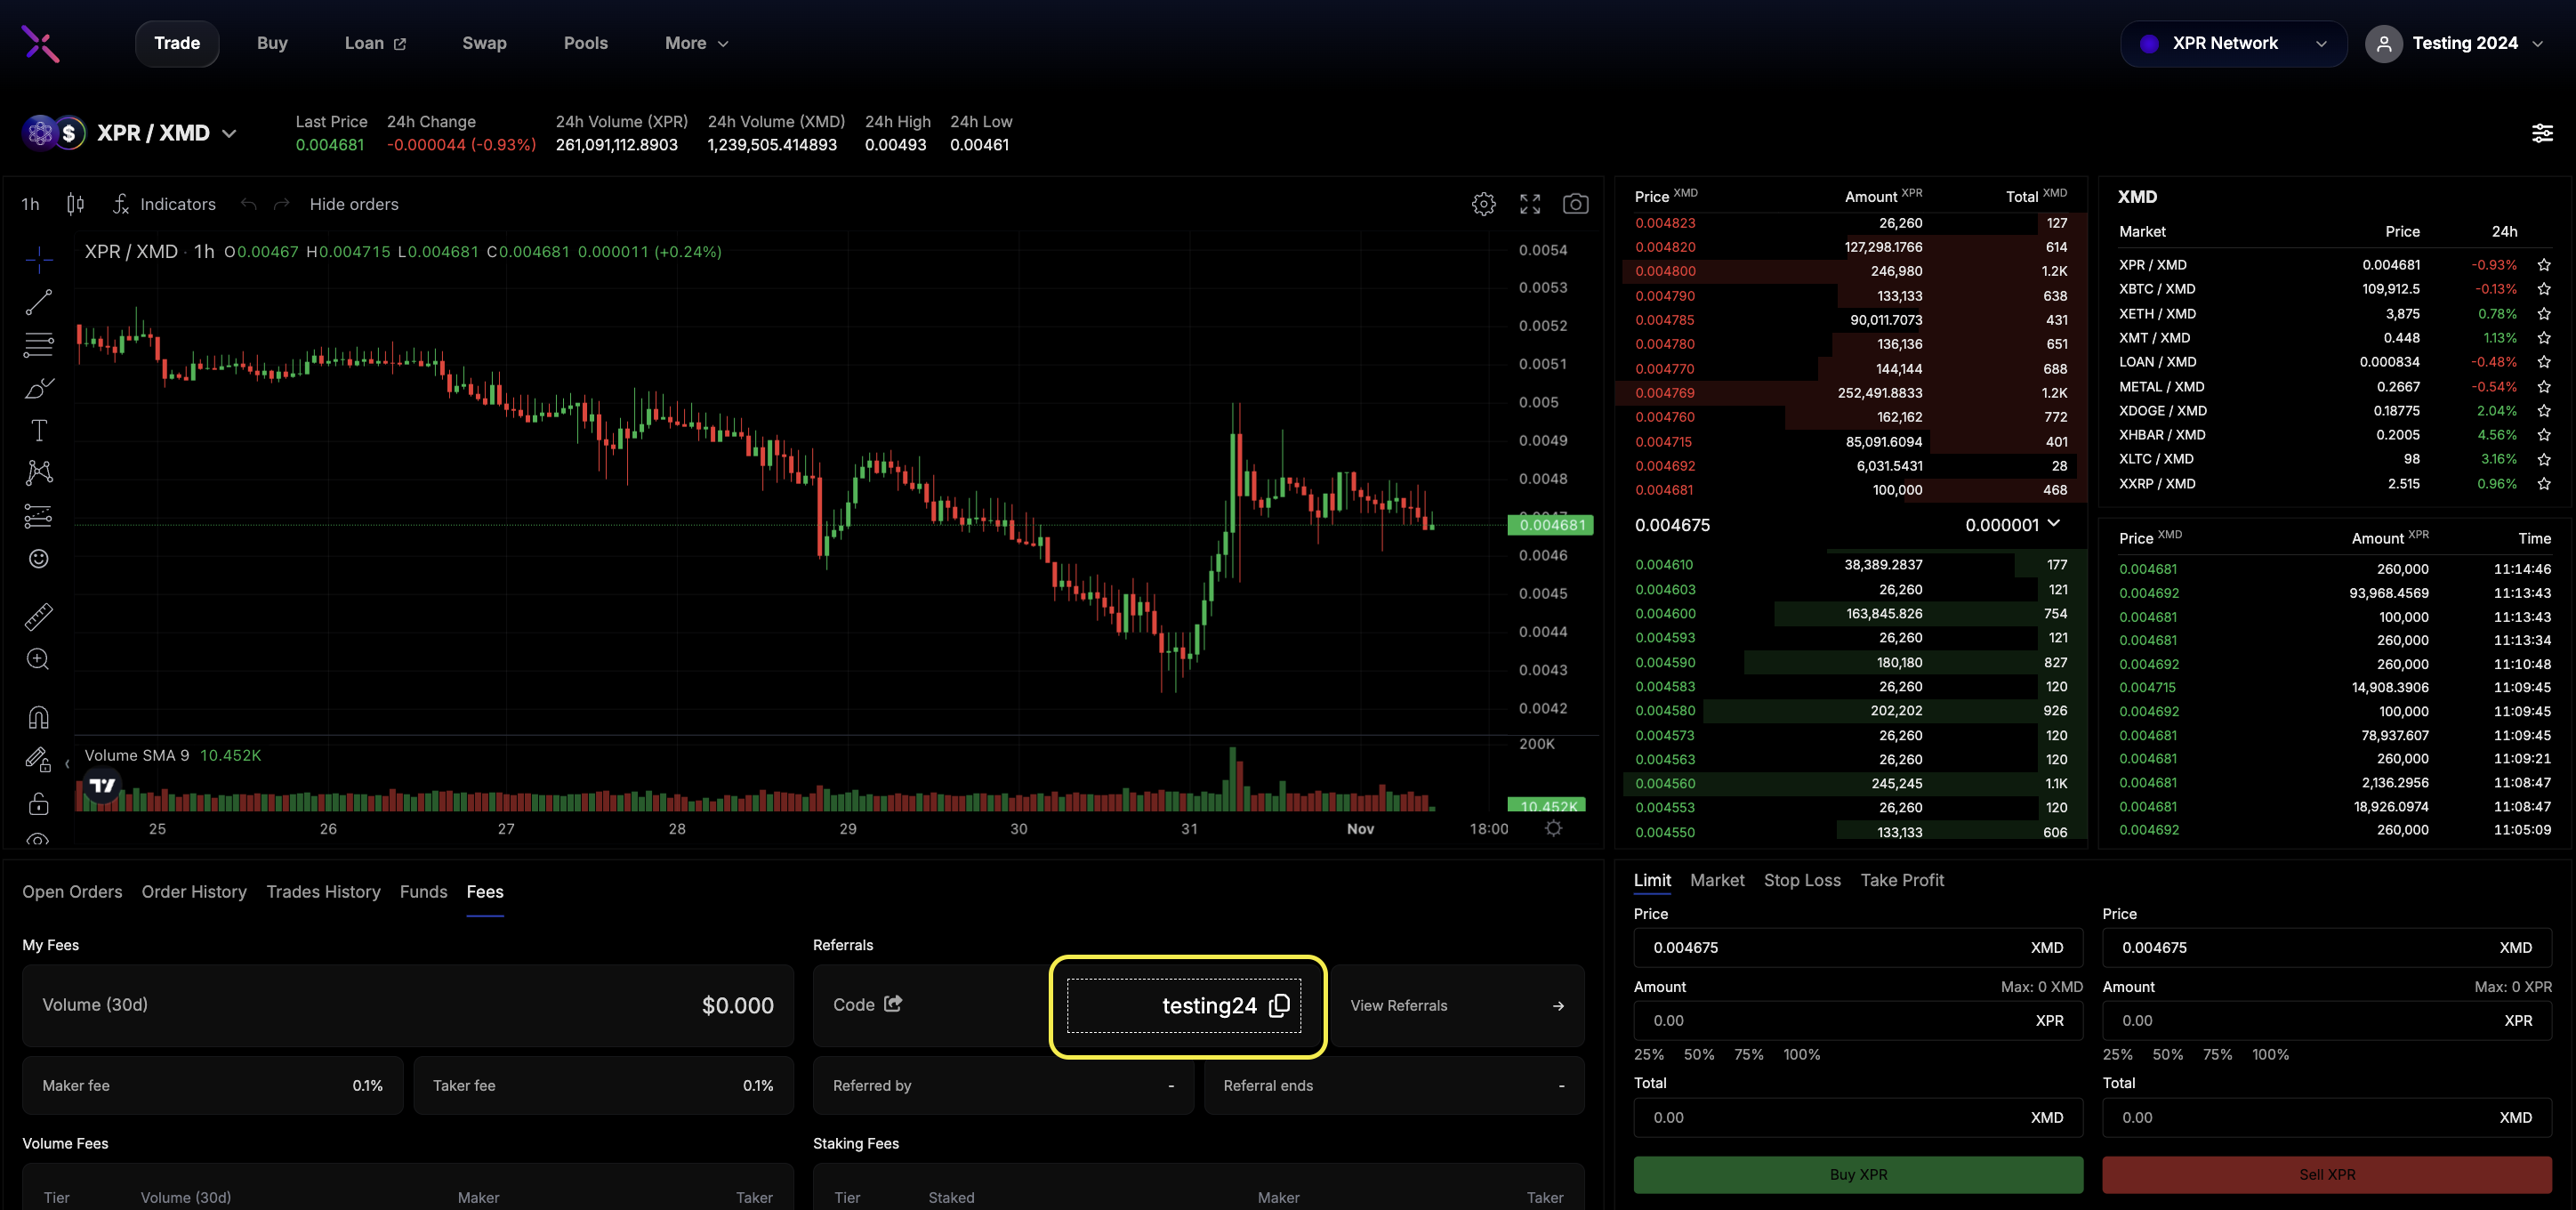Viewport: 2576px width, 1210px height.
Task: Favorite the XBTC / XMD market star
Action: click(2543, 289)
